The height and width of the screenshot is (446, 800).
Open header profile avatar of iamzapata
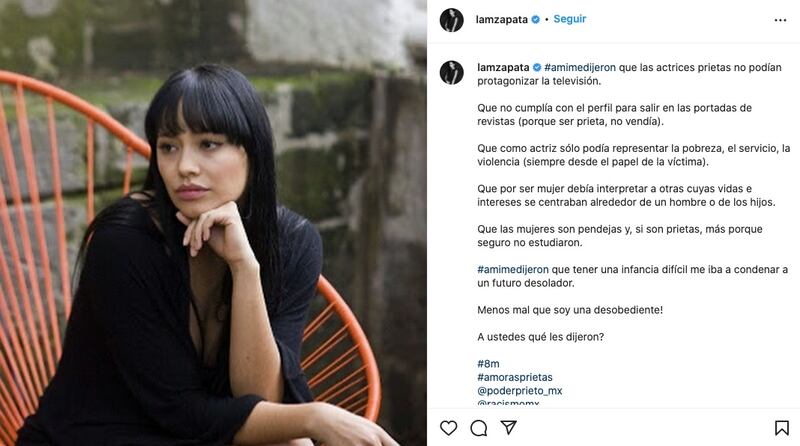coord(452,20)
